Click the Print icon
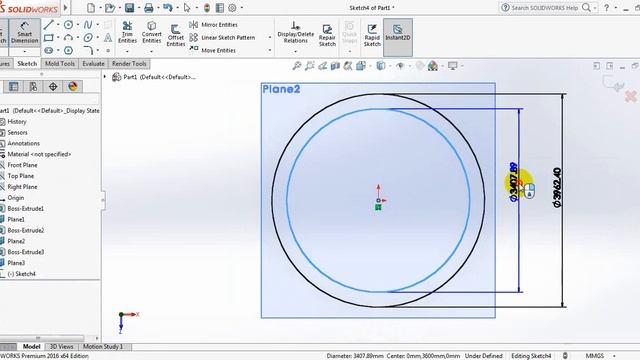 click(x=149, y=8)
